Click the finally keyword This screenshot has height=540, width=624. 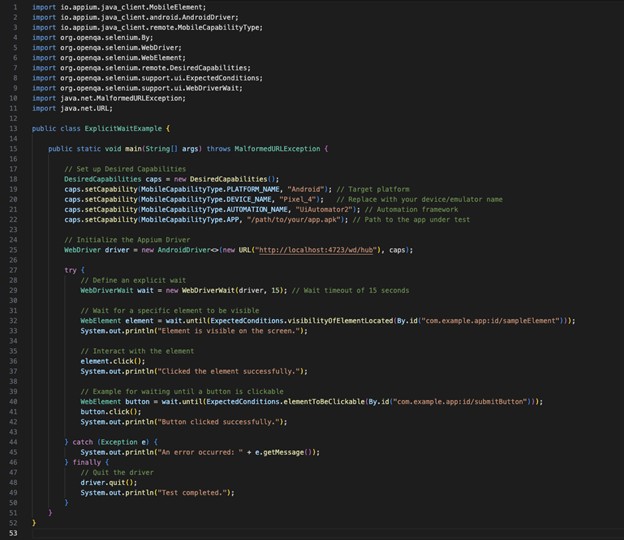coord(86,462)
